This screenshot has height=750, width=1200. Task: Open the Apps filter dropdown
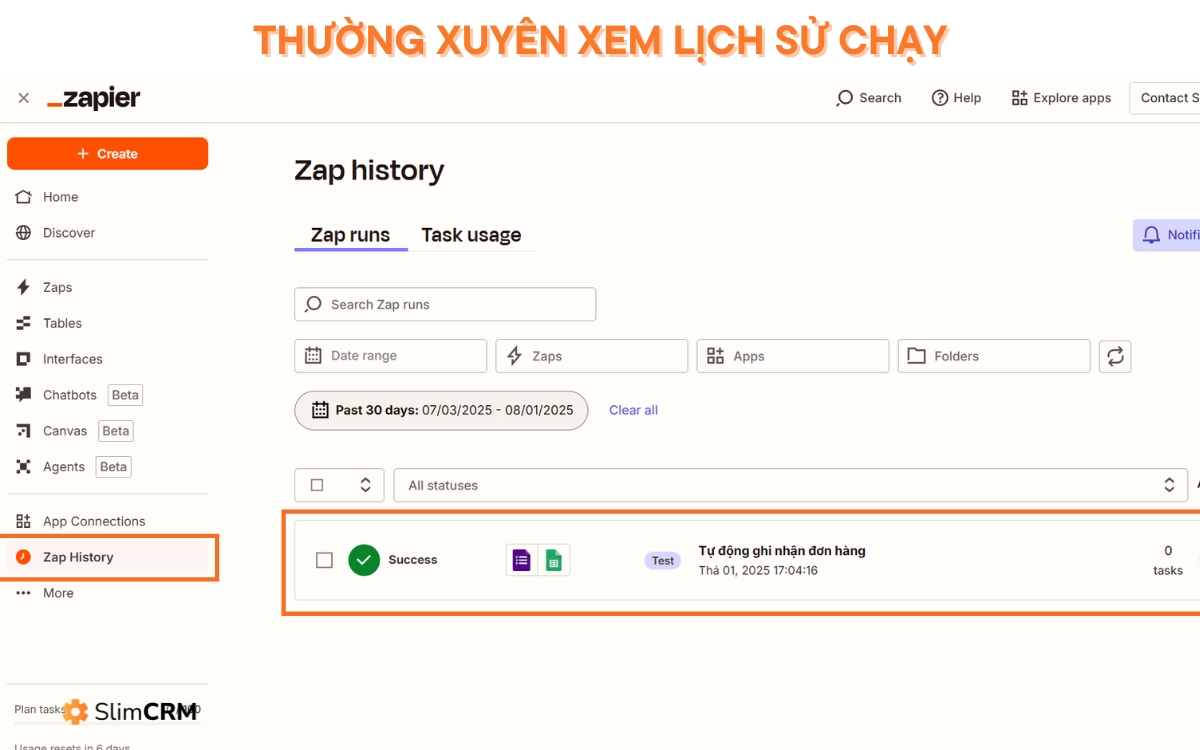pyautogui.click(x=793, y=356)
